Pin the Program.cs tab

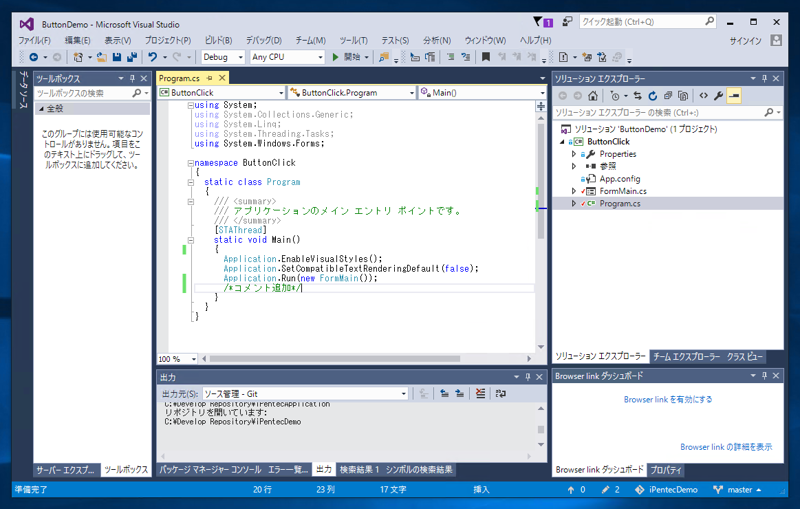pyautogui.click(x=209, y=78)
